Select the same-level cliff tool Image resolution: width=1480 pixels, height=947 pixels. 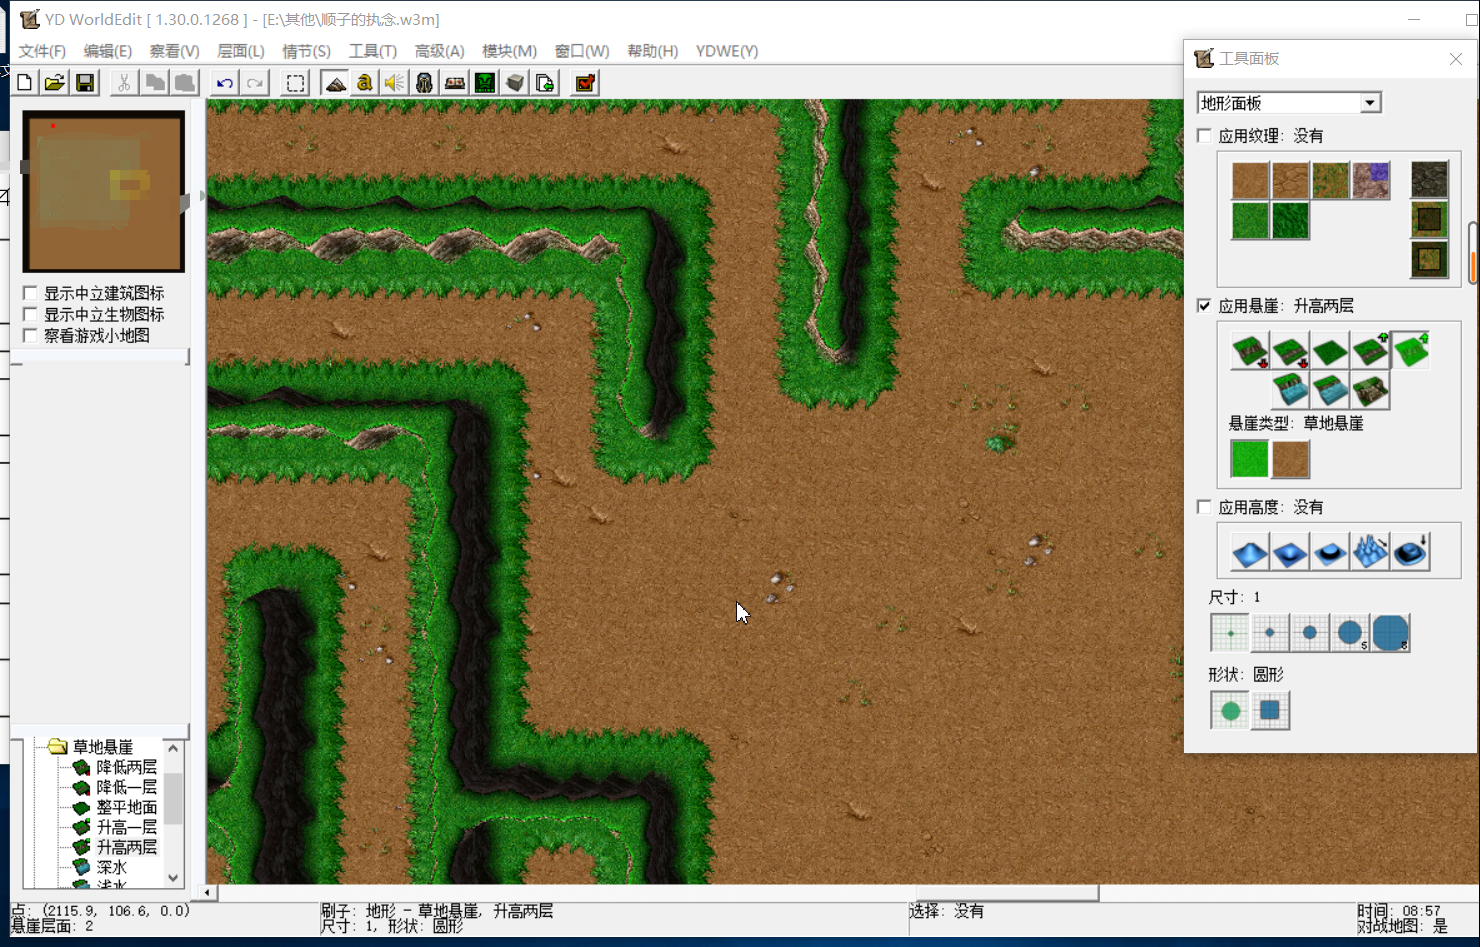pos(1330,351)
